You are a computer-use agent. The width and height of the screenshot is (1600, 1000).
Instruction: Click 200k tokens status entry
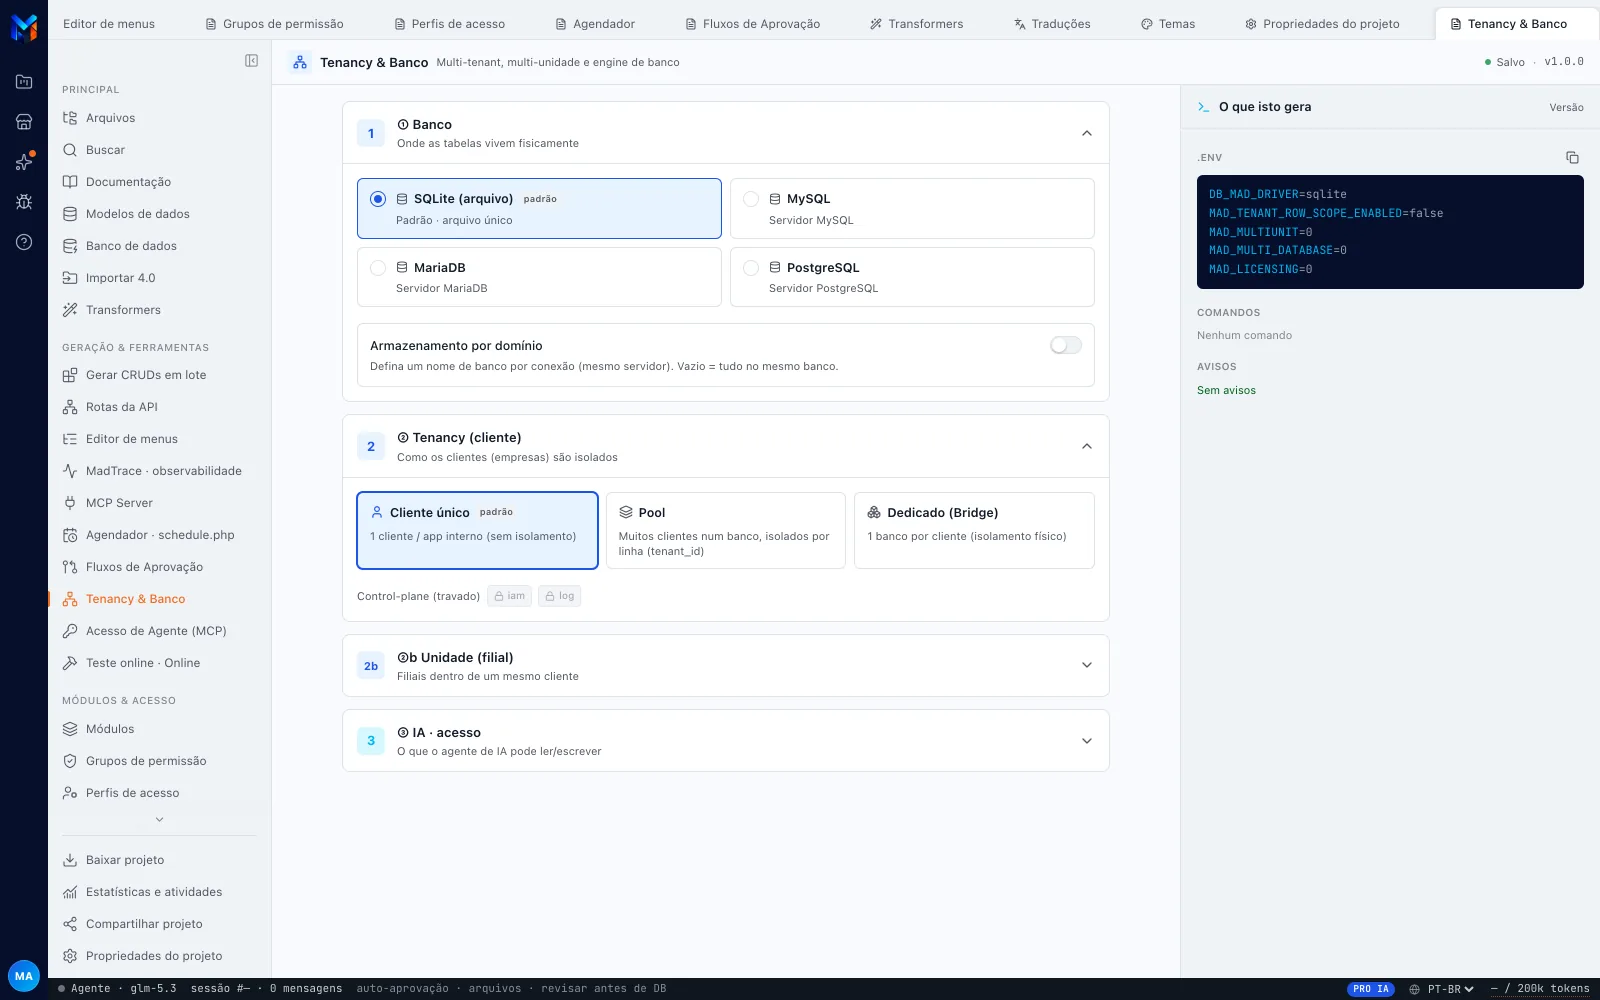(x=1540, y=989)
